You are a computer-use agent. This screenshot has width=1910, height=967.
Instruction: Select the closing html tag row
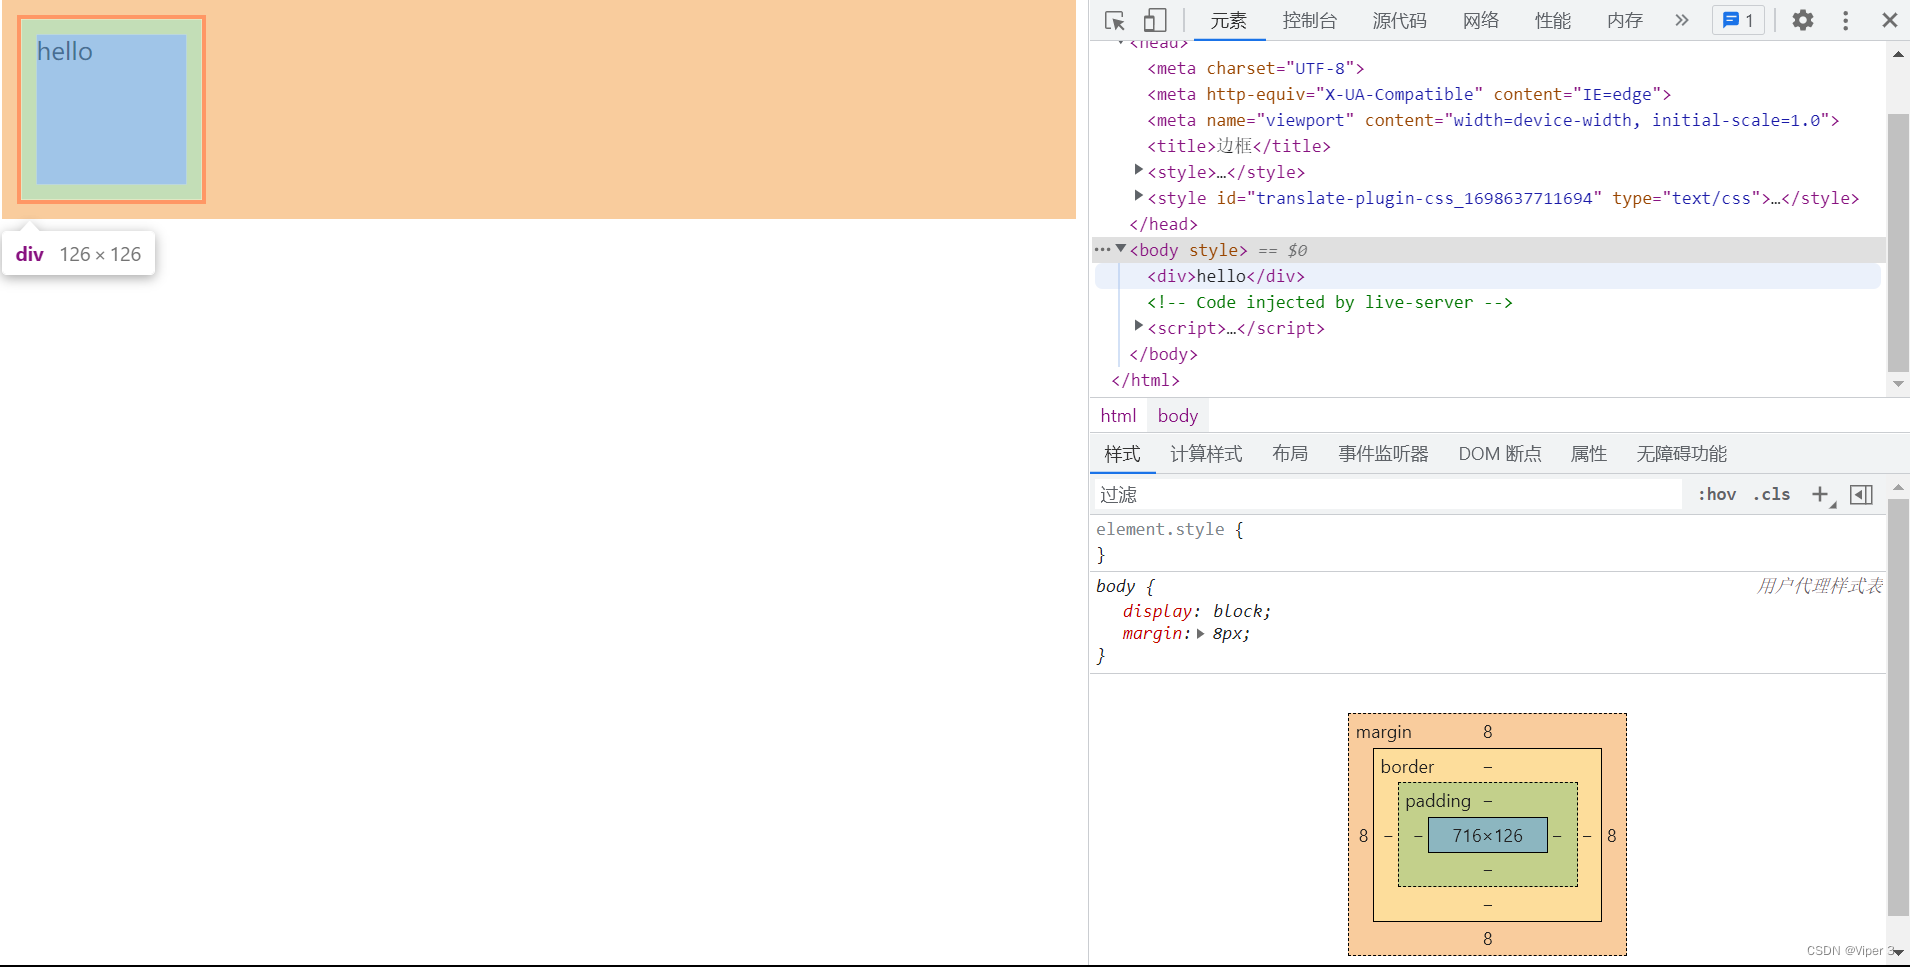pyautogui.click(x=1146, y=380)
